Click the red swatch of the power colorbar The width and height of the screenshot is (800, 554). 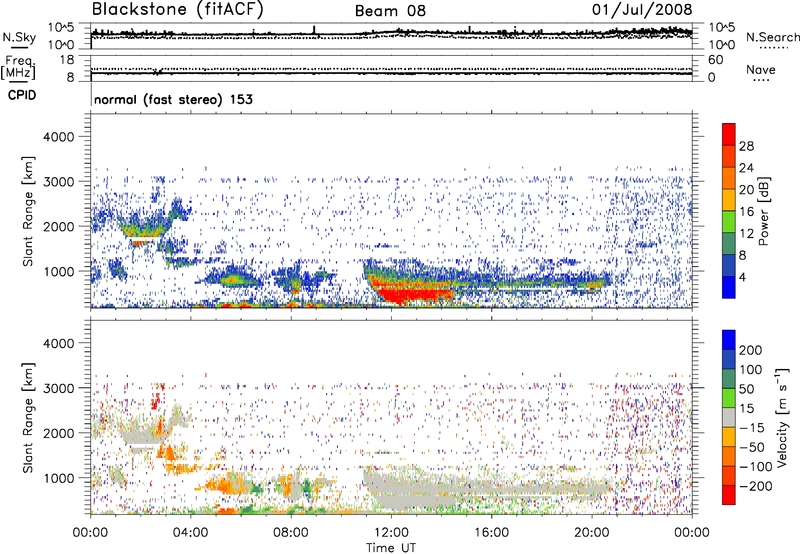(x=729, y=134)
